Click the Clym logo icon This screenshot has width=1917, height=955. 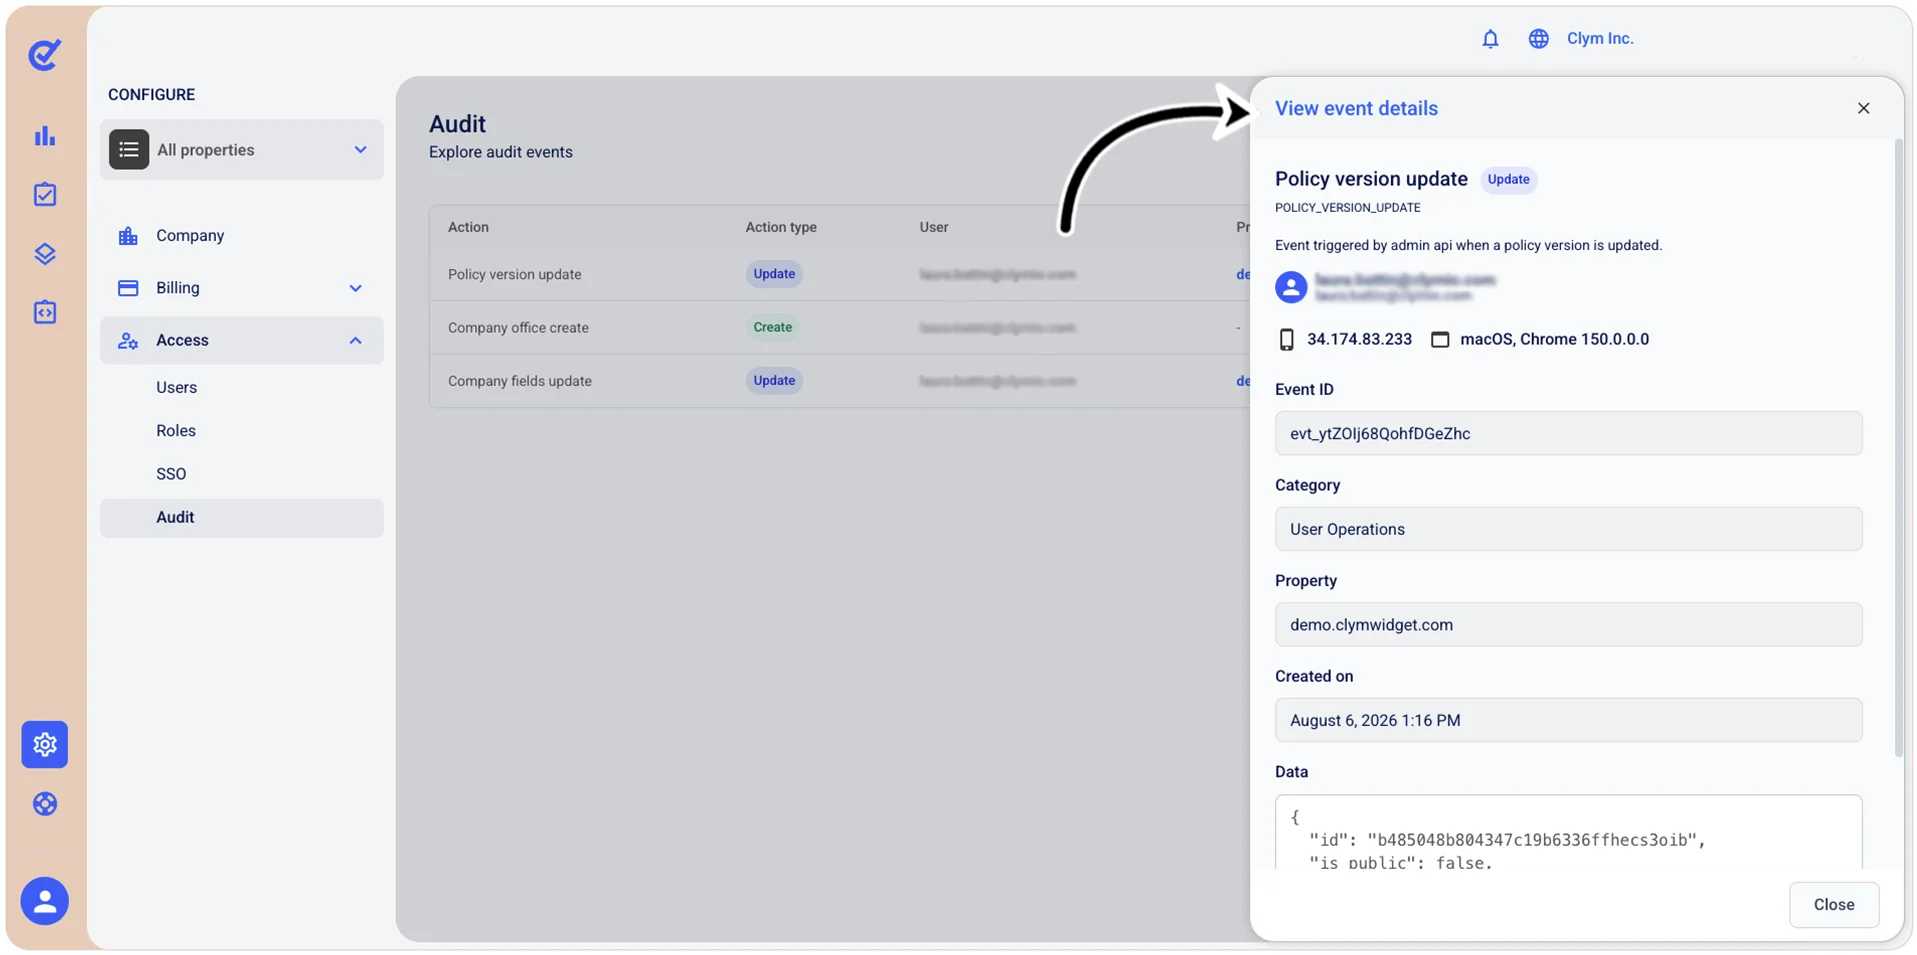[44, 54]
